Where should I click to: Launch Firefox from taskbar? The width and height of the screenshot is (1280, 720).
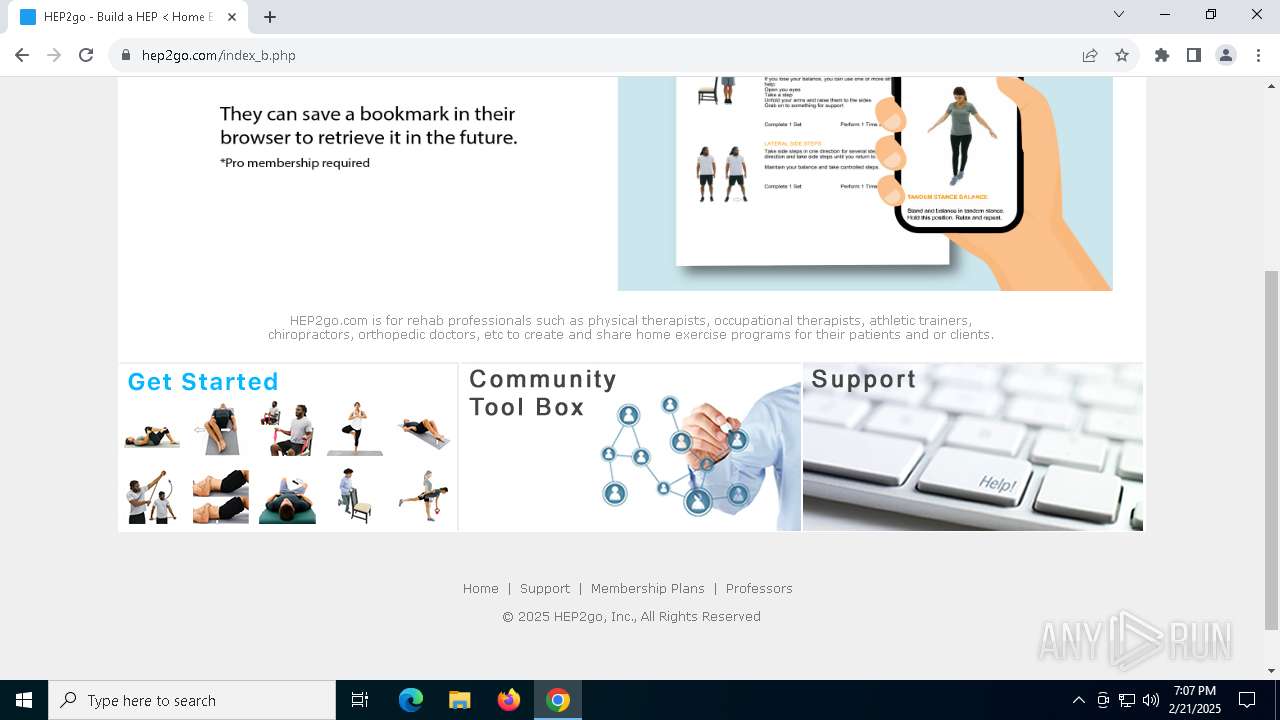click(x=509, y=700)
